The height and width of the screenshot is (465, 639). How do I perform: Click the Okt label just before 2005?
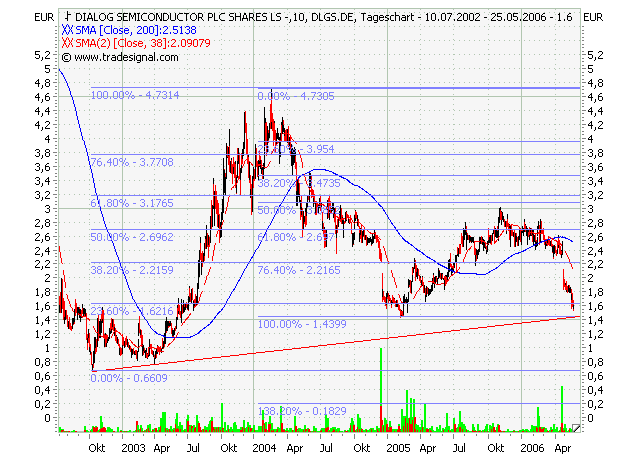tap(362, 448)
